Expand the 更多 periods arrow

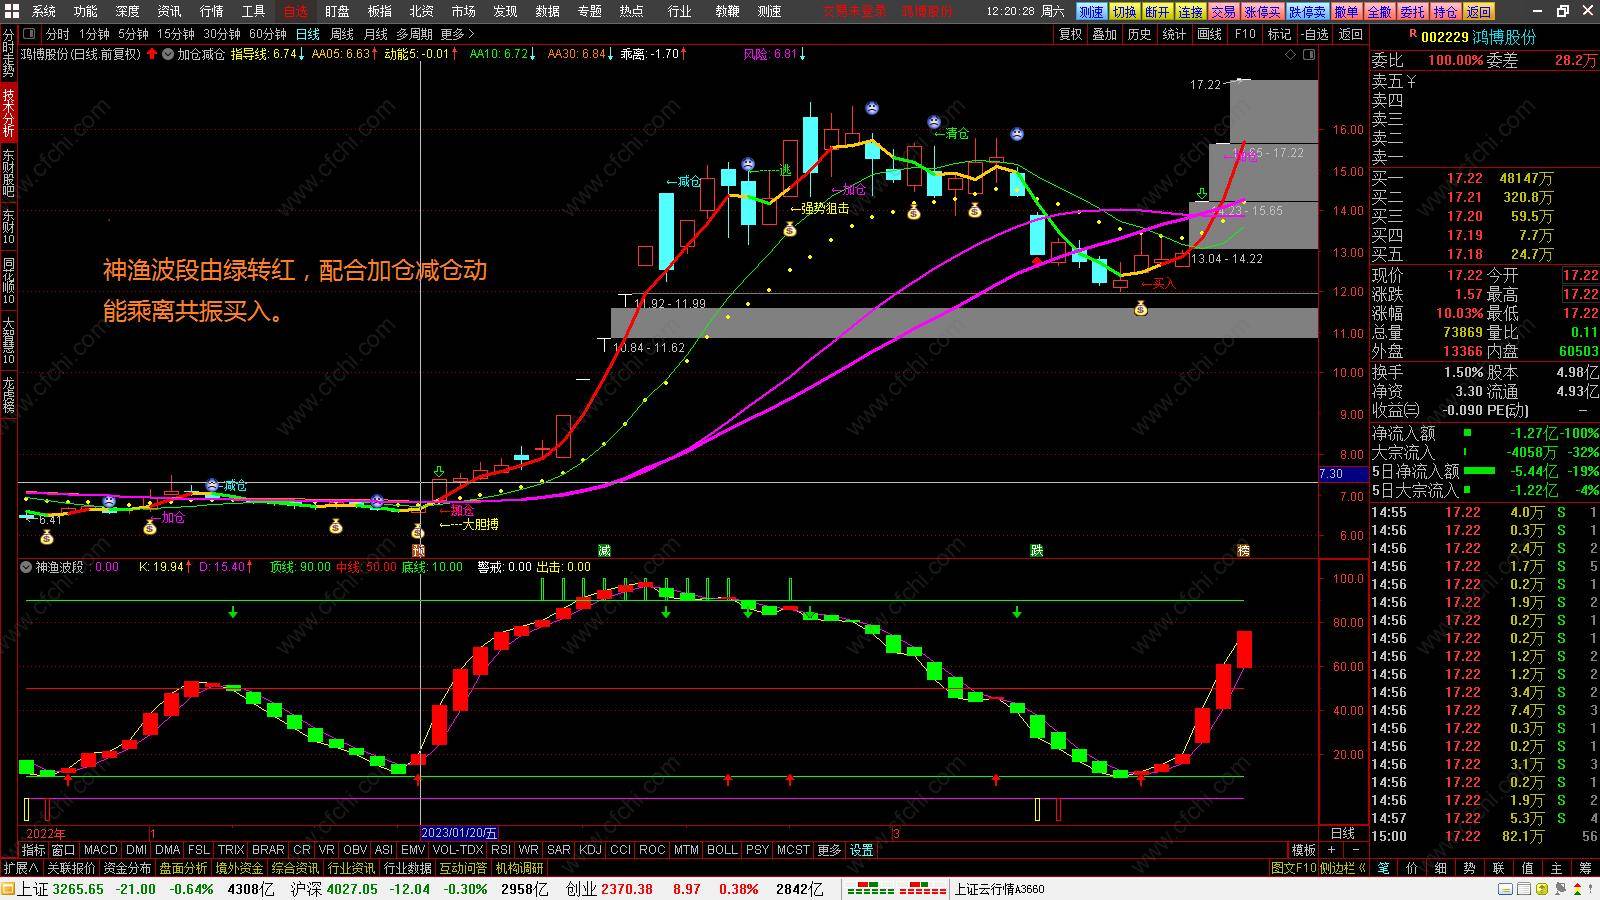[x=458, y=34]
